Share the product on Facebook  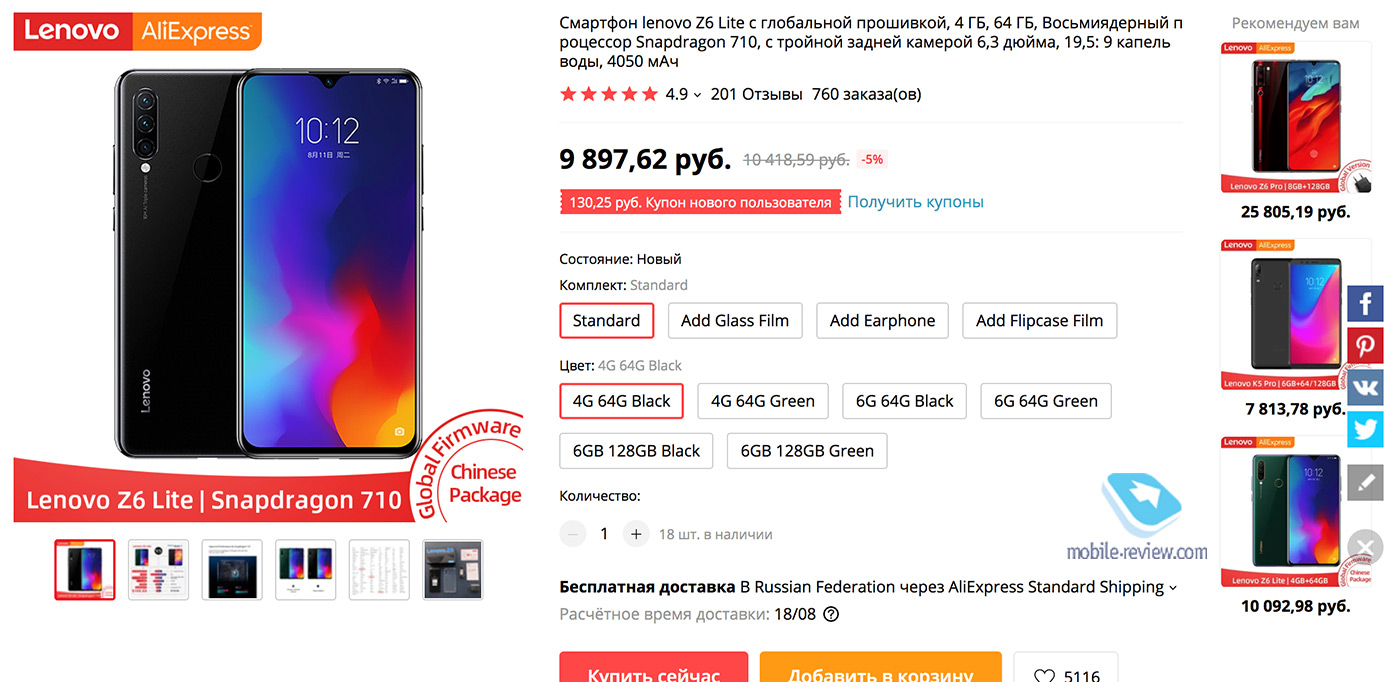pyautogui.click(x=1365, y=303)
